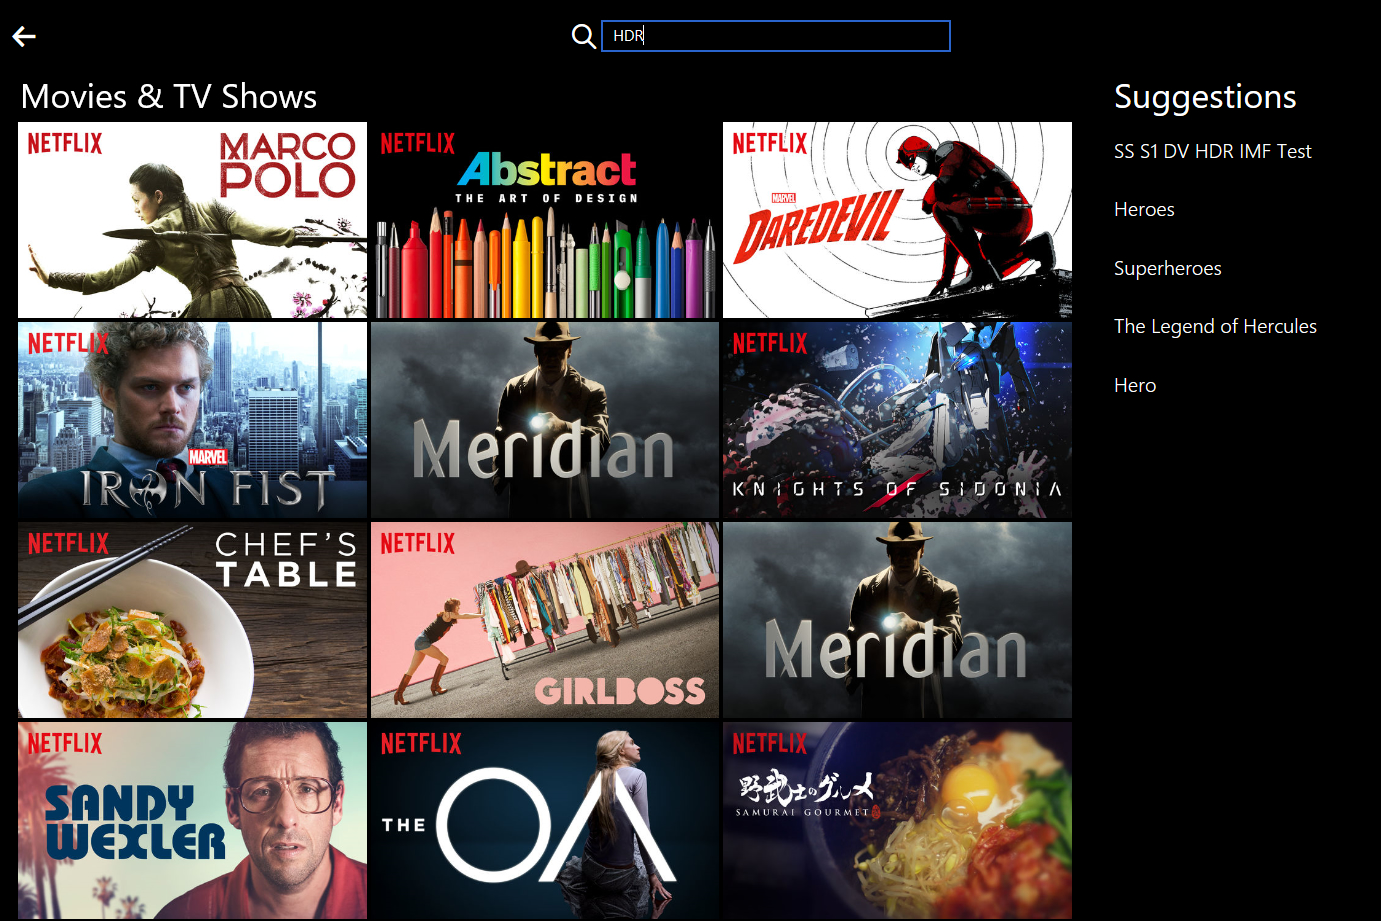Choose the Chef's Table thumbnail
This screenshot has width=1381, height=921.
point(192,620)
